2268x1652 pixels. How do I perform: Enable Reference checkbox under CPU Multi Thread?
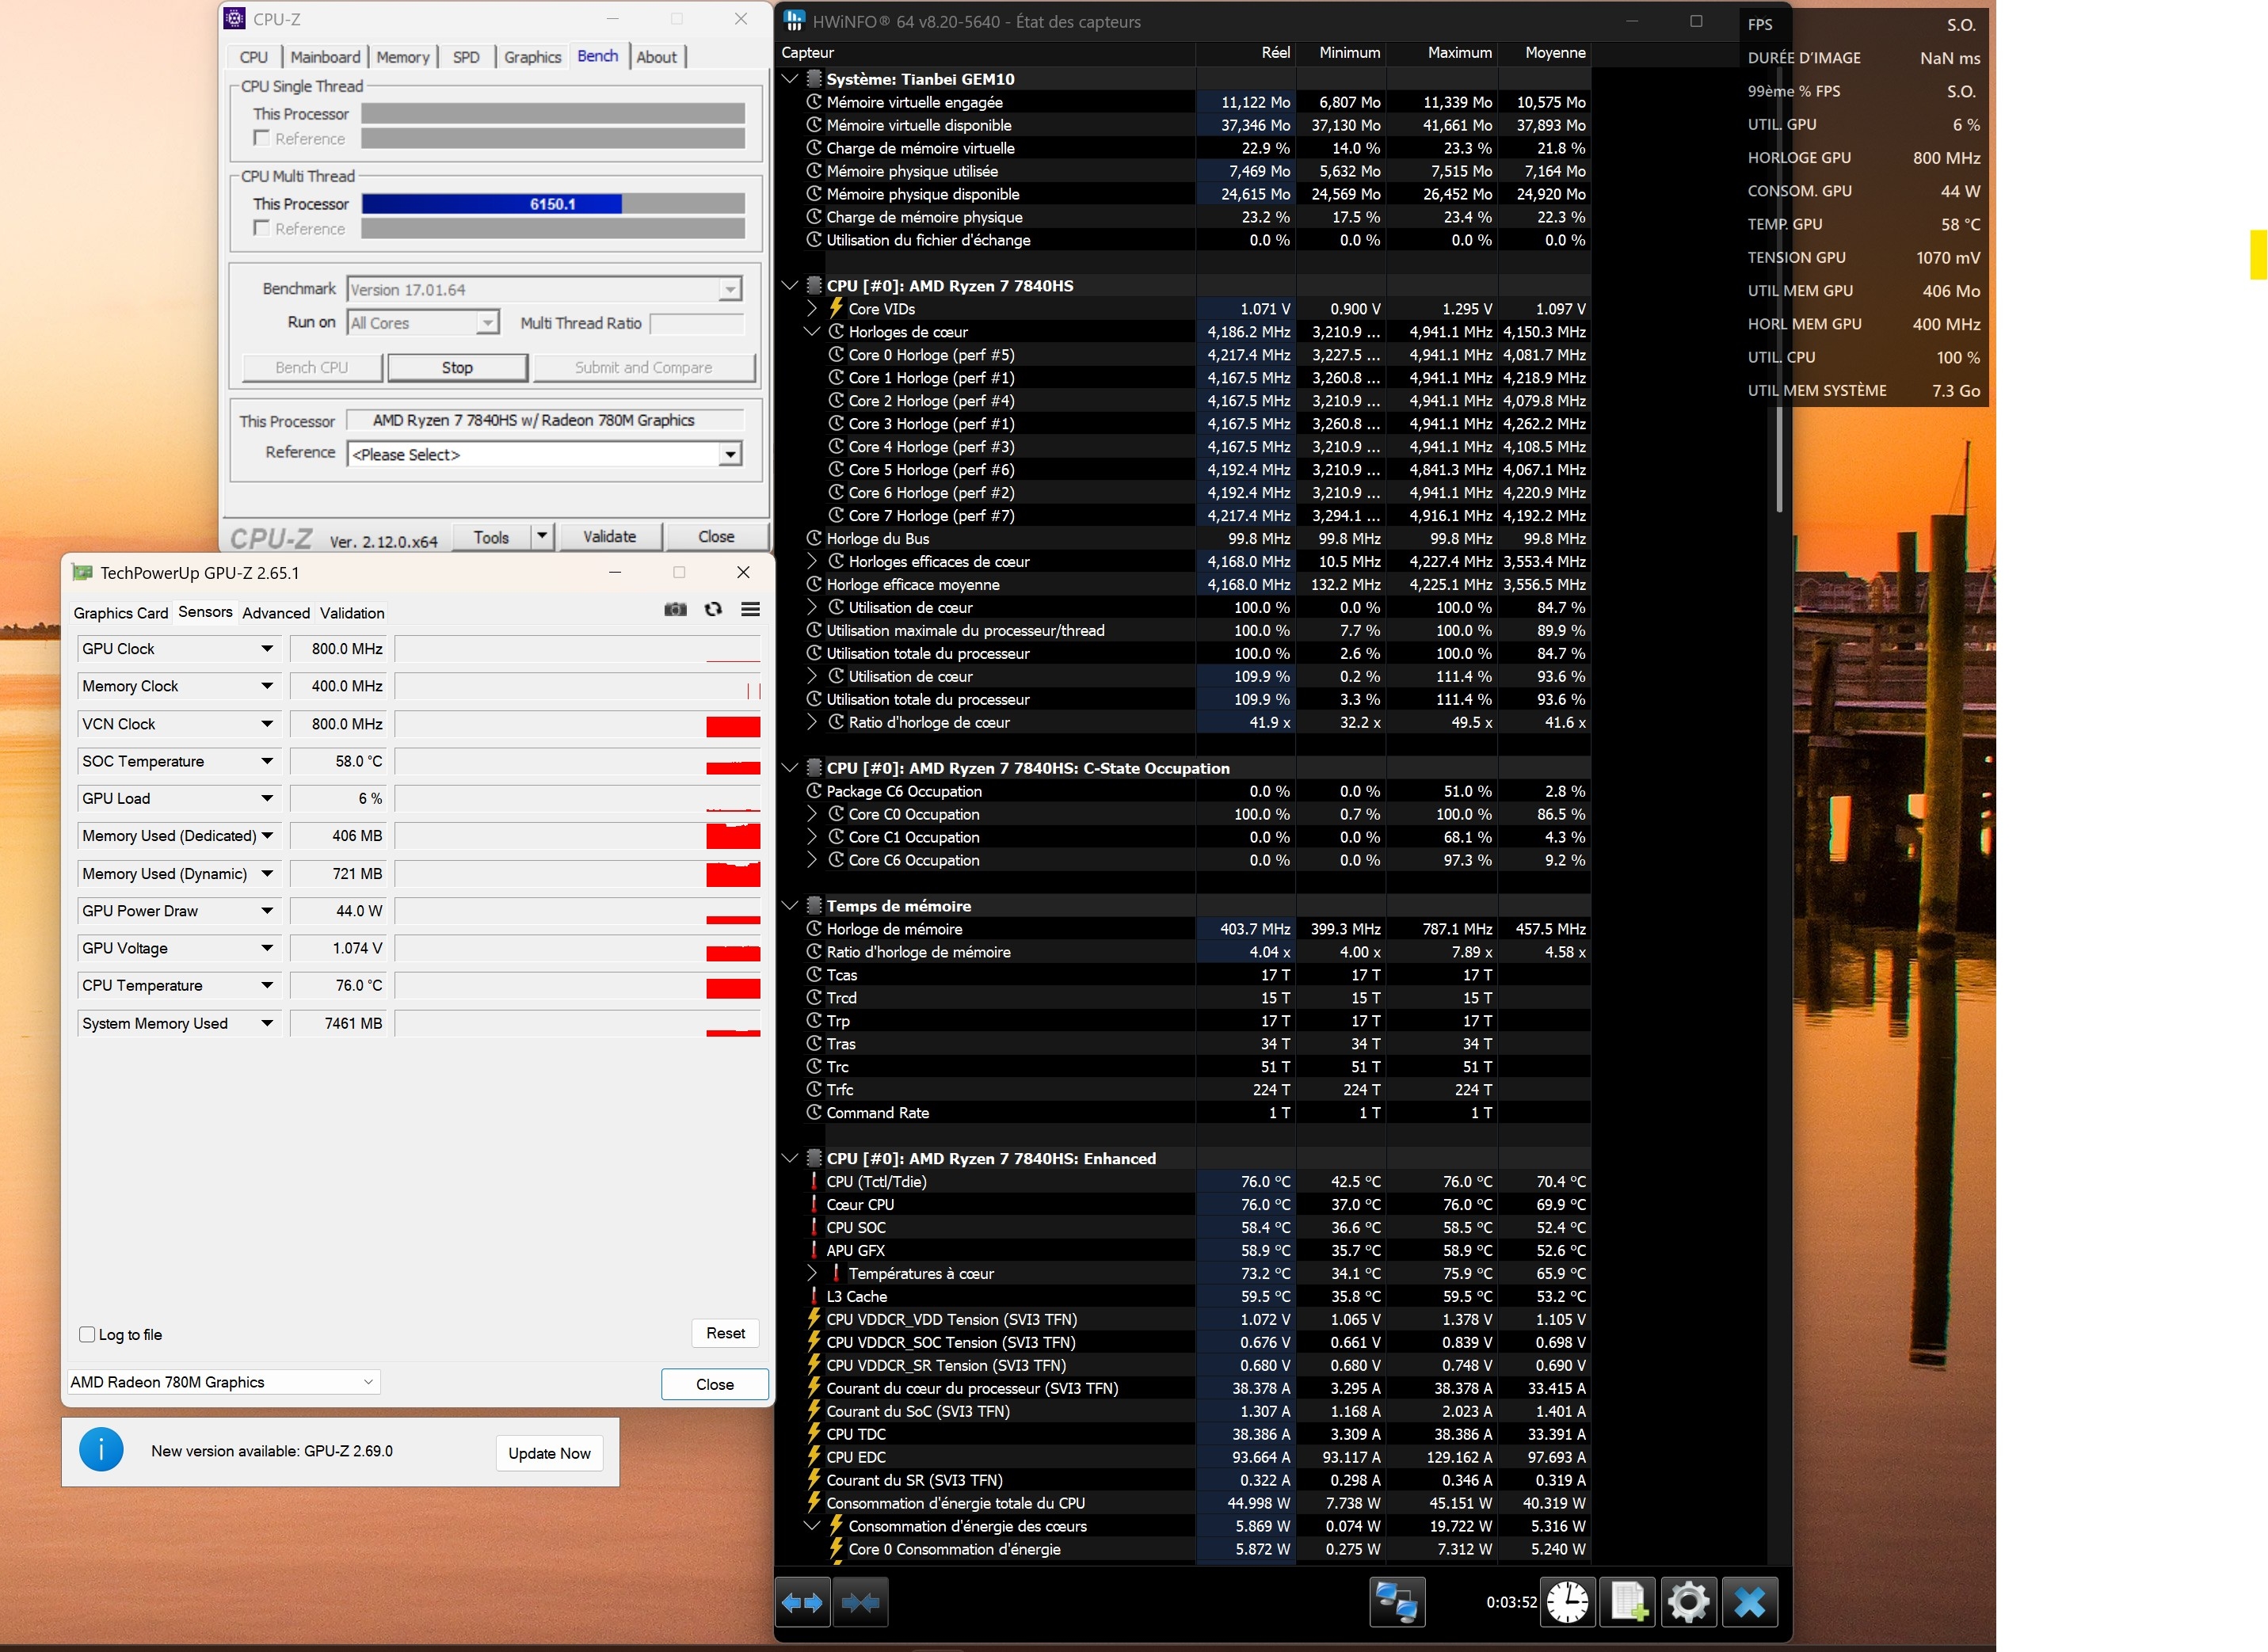pyautogui.click(x=262, y=228)
